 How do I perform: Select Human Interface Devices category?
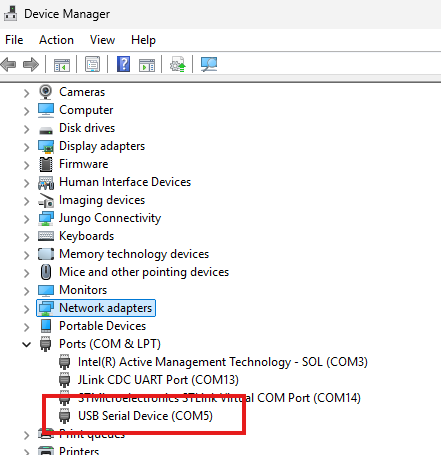[125, 182]
